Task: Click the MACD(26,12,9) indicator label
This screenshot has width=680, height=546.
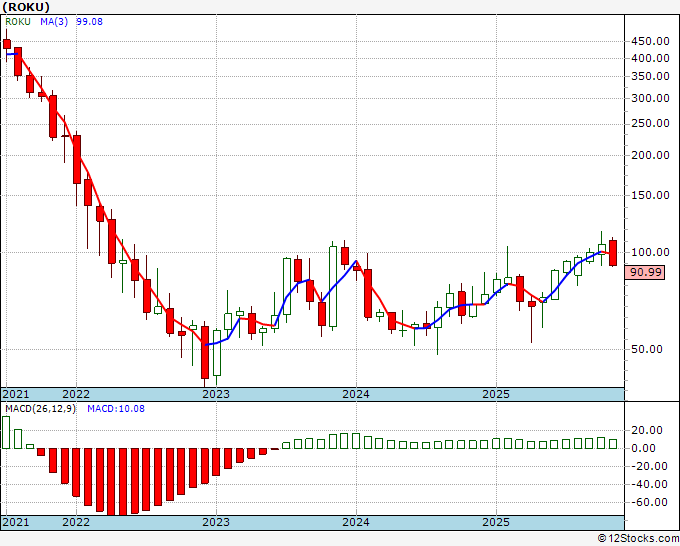Action: pyautogui.click(x=40, y=409)
